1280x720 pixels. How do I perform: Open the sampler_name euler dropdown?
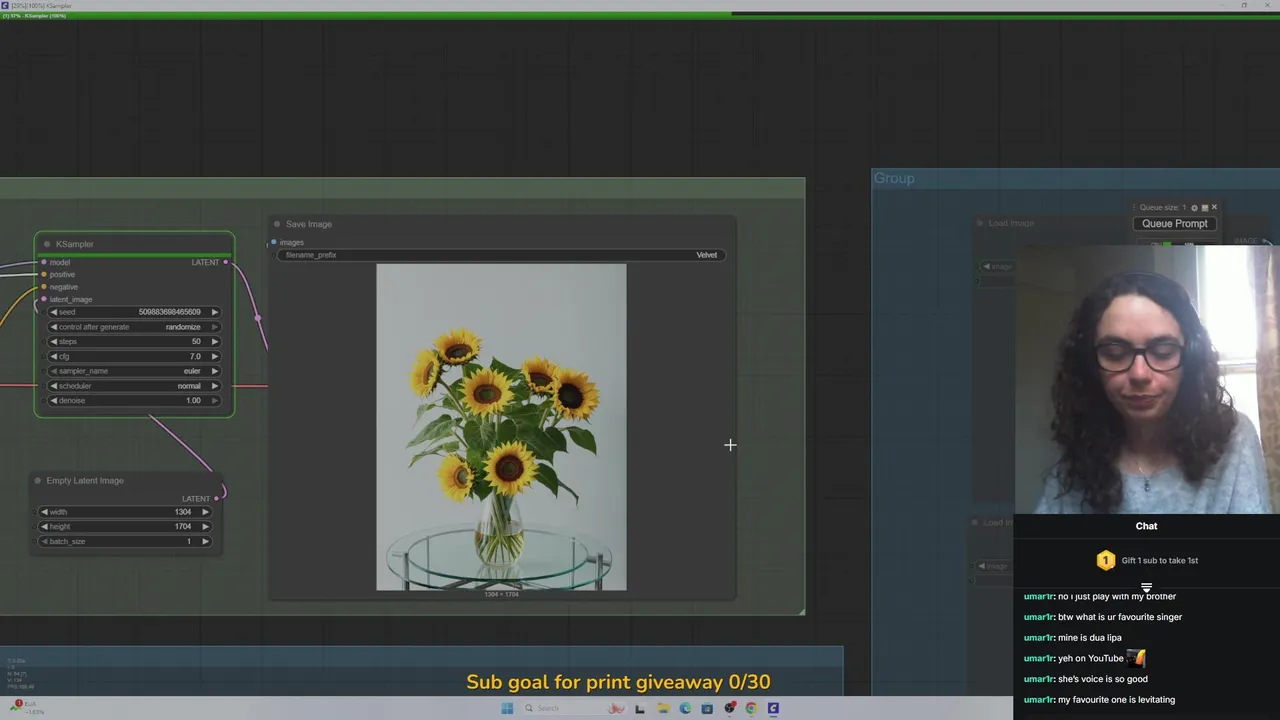134,371
